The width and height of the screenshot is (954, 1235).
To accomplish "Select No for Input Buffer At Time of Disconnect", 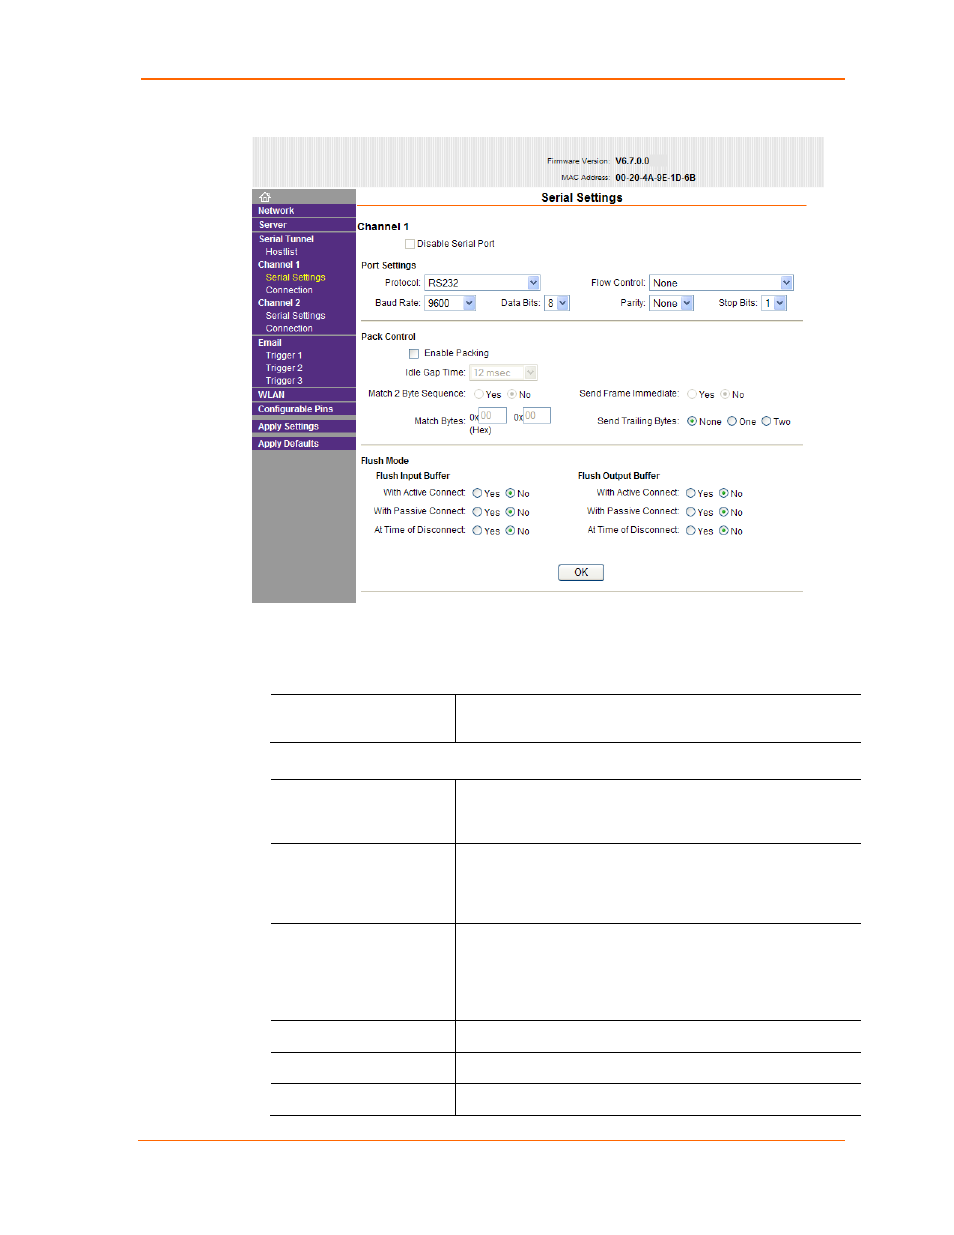I will [x=510, y=532].
